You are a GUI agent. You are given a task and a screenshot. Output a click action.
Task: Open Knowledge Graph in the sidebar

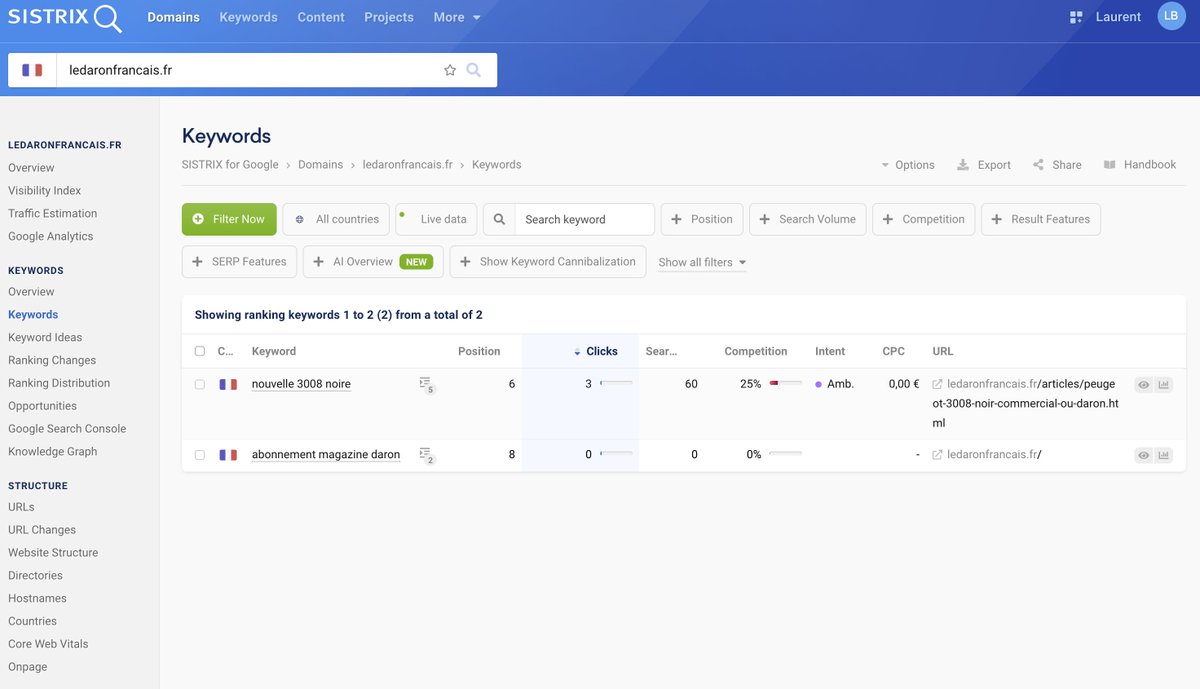[x=53, y=452]
